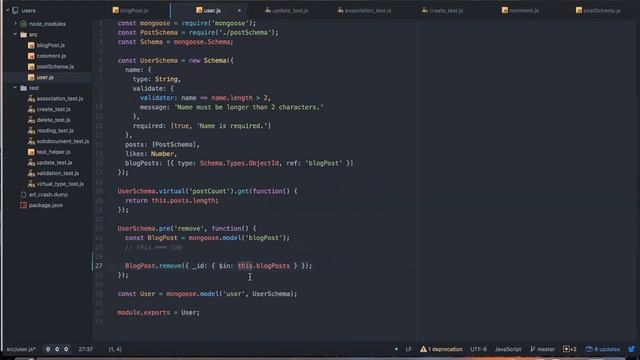The height and width of the screenshot is (360, 640).
Task: Click the JS icon beside postSchema.js in tree
Action: [31, 67]
